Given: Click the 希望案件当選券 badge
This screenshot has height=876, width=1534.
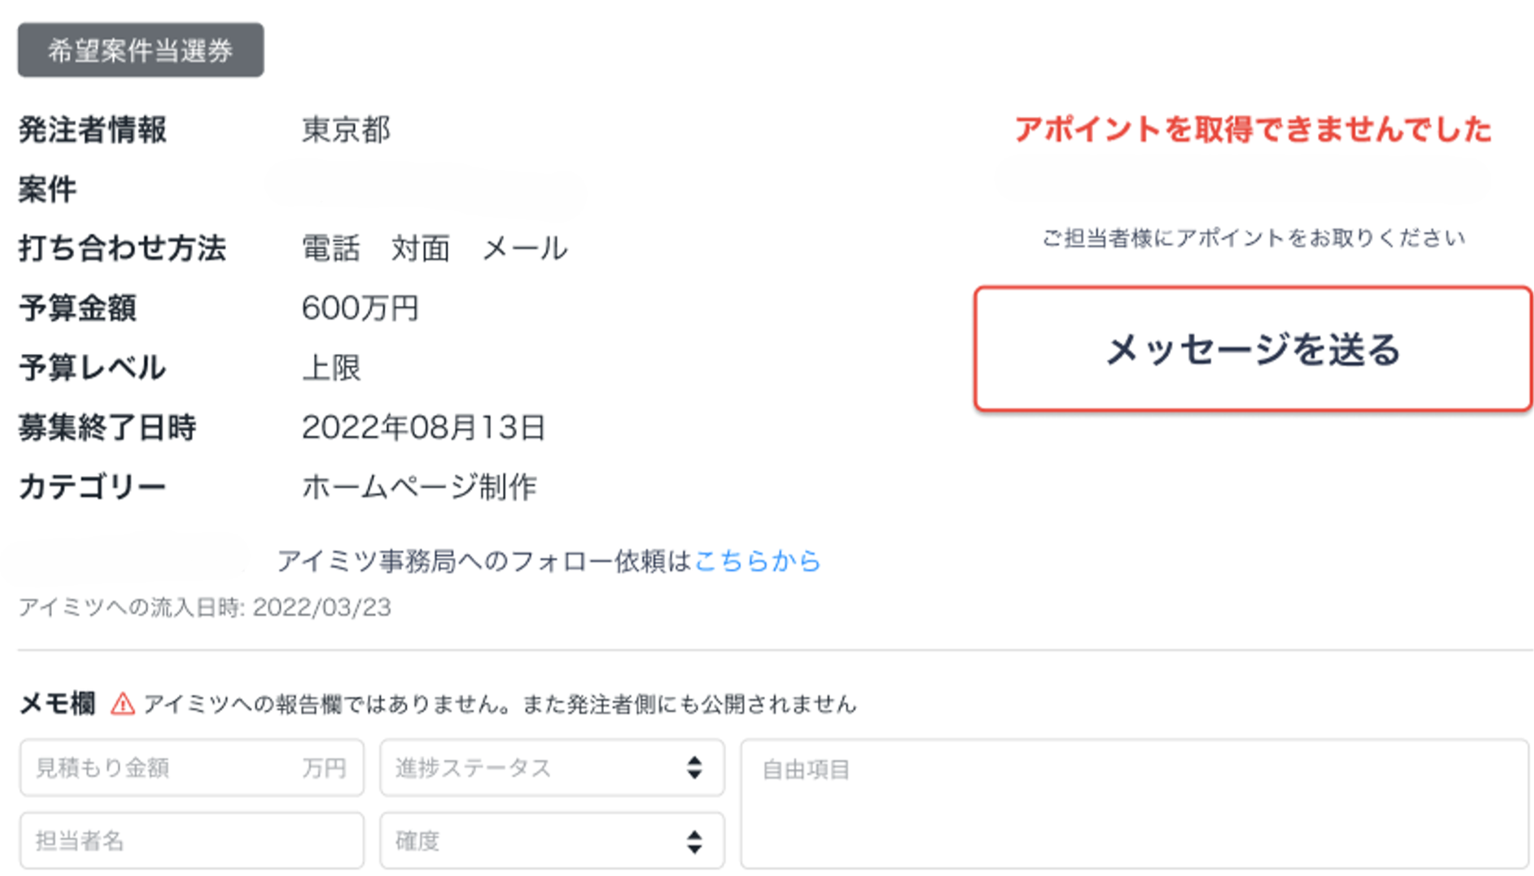Looking at the screenshot, I should coord(141,51).
